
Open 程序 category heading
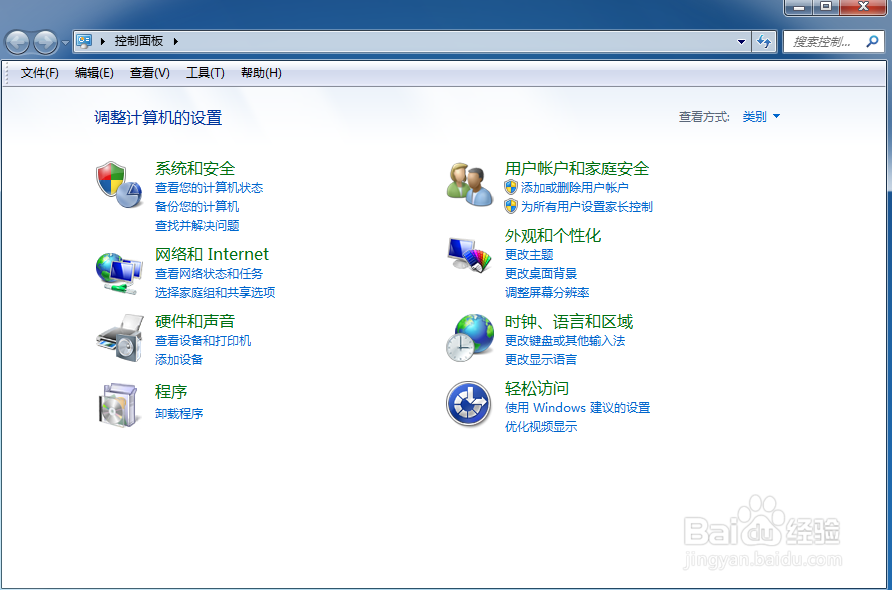[x=171, y=391]
